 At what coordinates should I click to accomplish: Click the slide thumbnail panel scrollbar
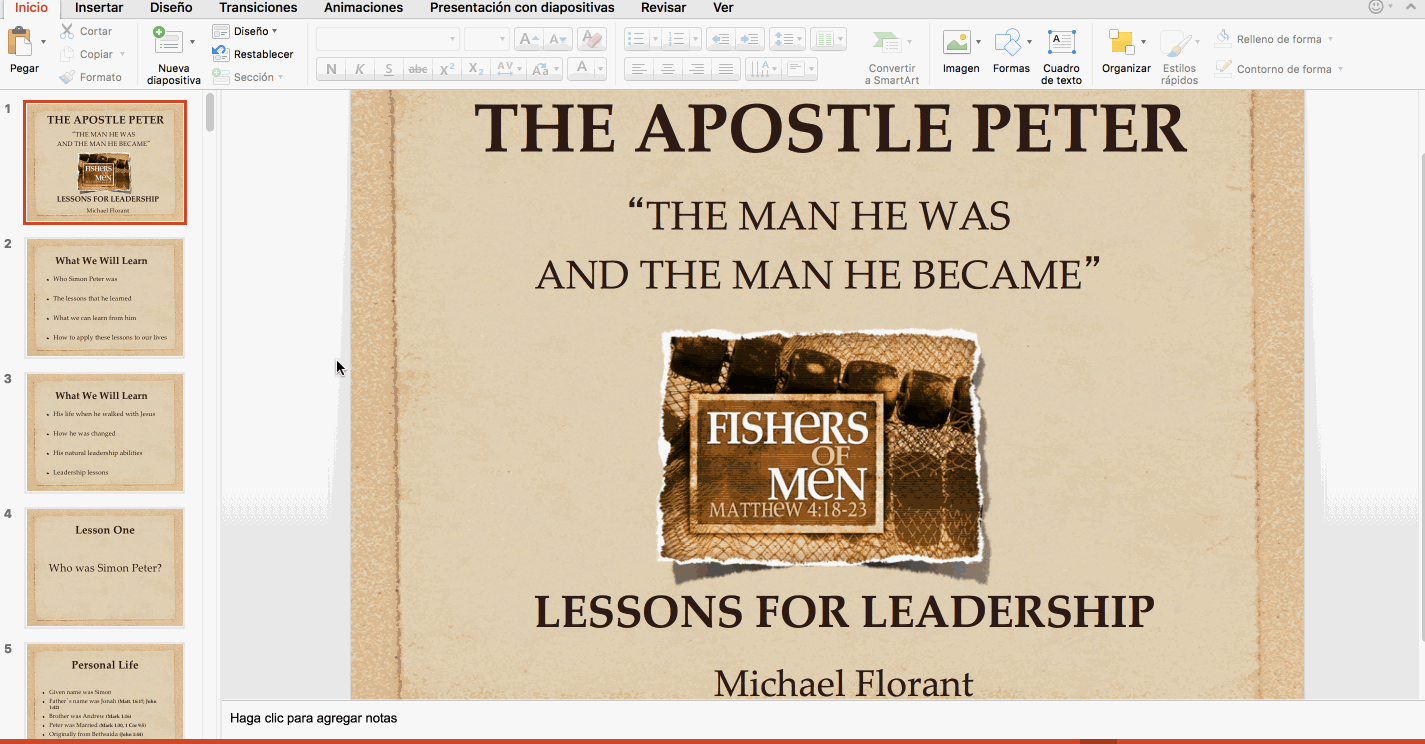click(210, 112)
